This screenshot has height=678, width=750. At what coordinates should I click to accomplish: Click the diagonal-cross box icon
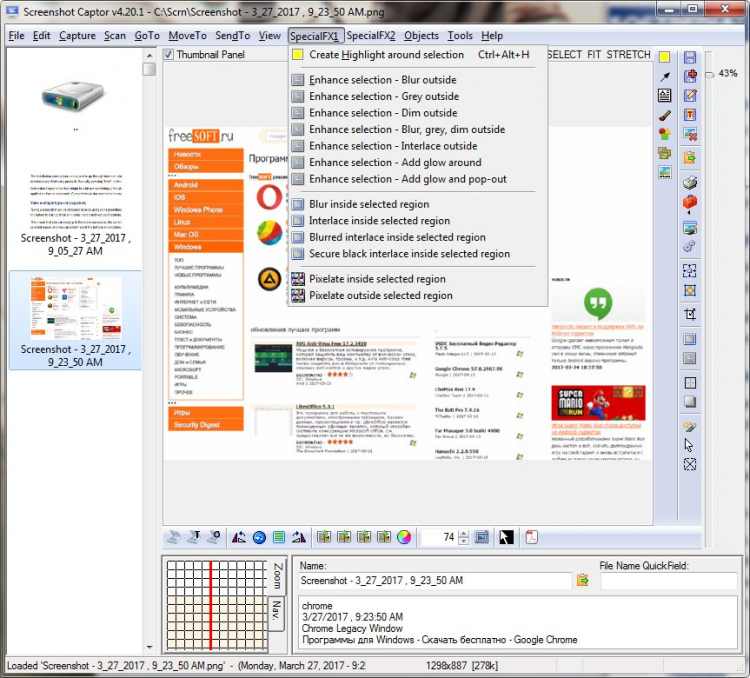click(690, 465)
